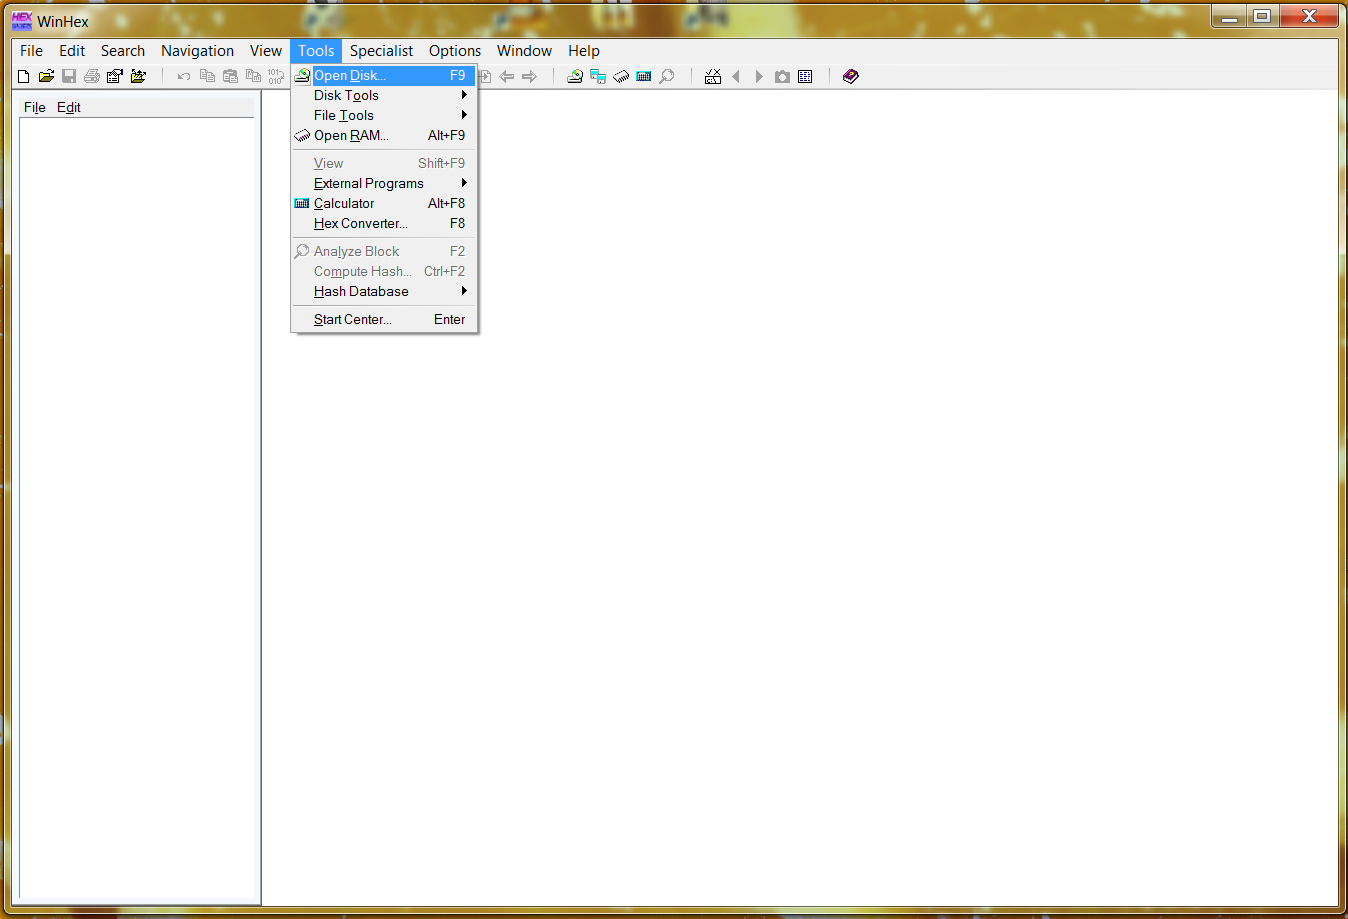Image resolution: width=1348 pixels, height=919 pixels.
Task: Open the File menu in menu bar
Action: (x=32, y=51)
